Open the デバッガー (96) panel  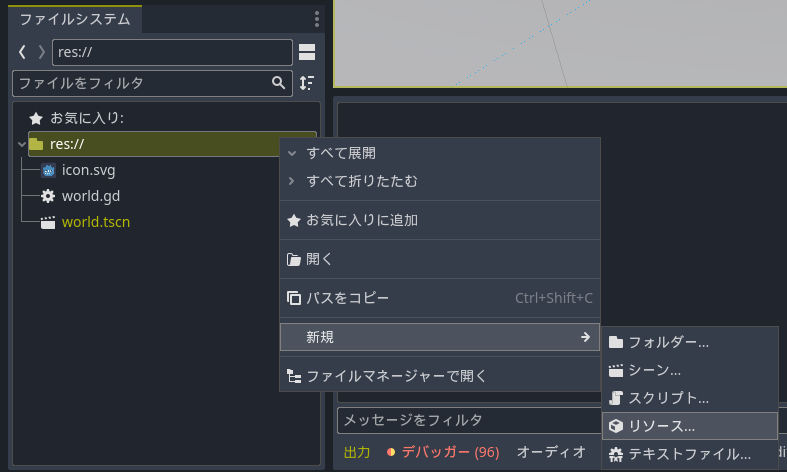tap(444, 452)
